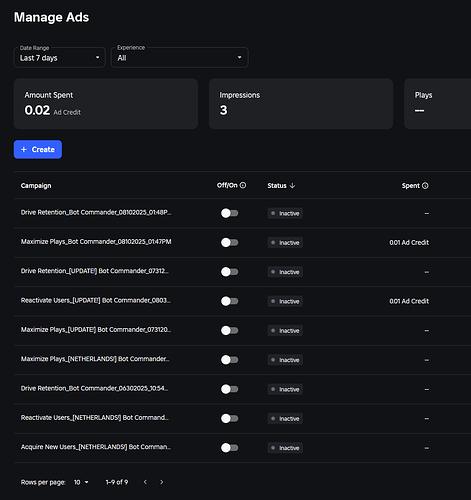This screenshot has width=471, height=500.
Task: Open the Experience filter dropdown
Action: [180, 58]
